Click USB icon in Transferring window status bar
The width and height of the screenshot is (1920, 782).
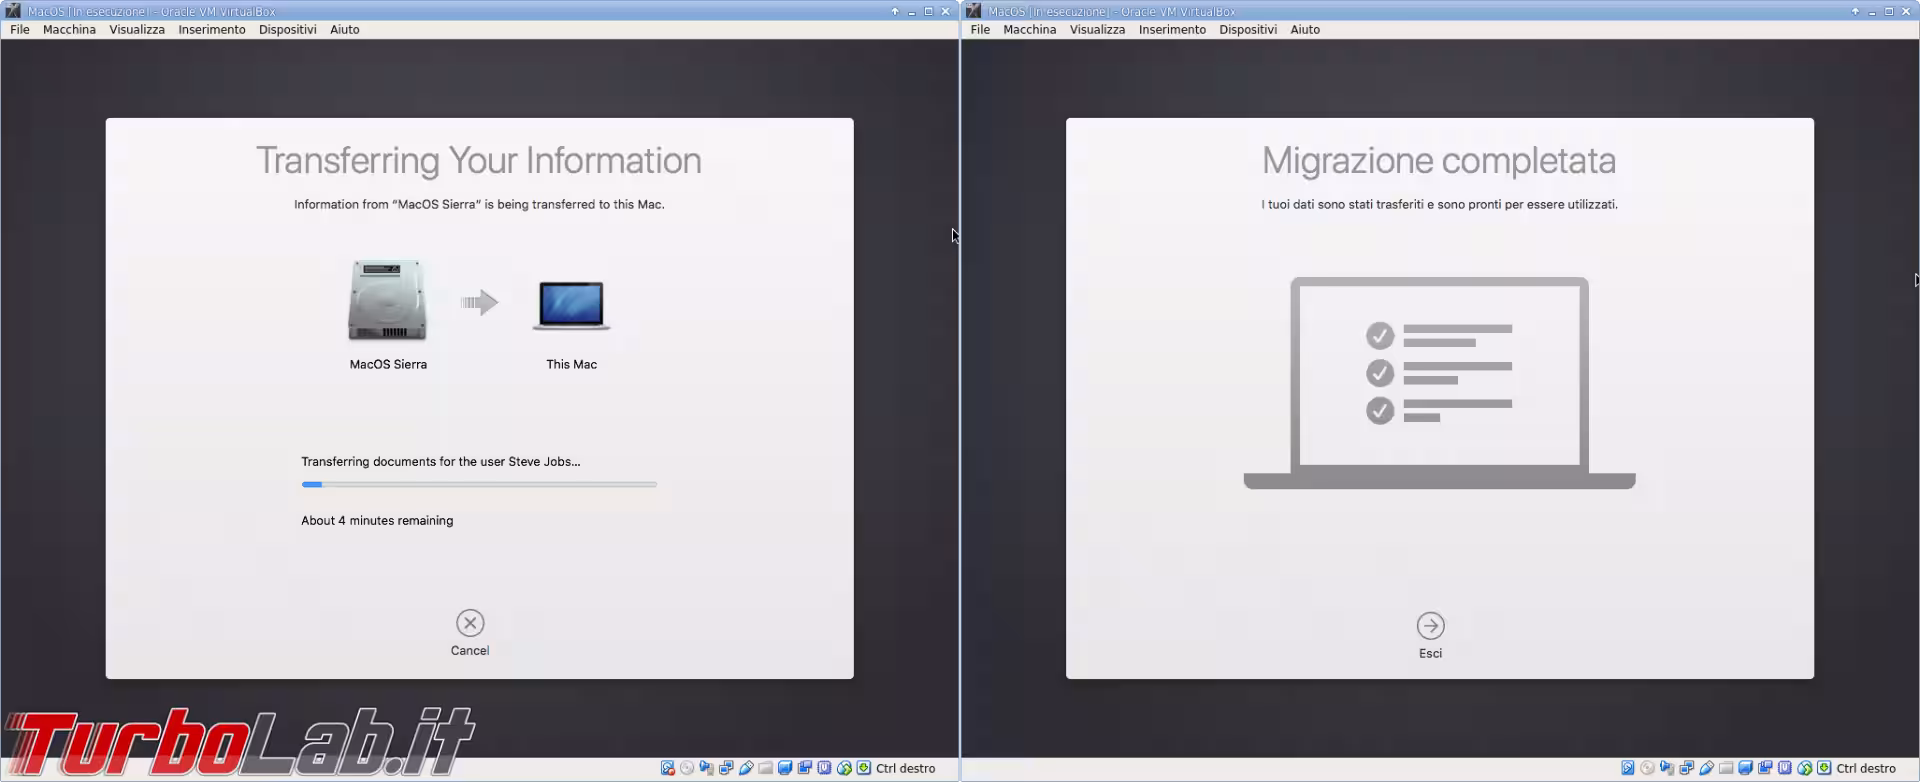click(746, 768)
